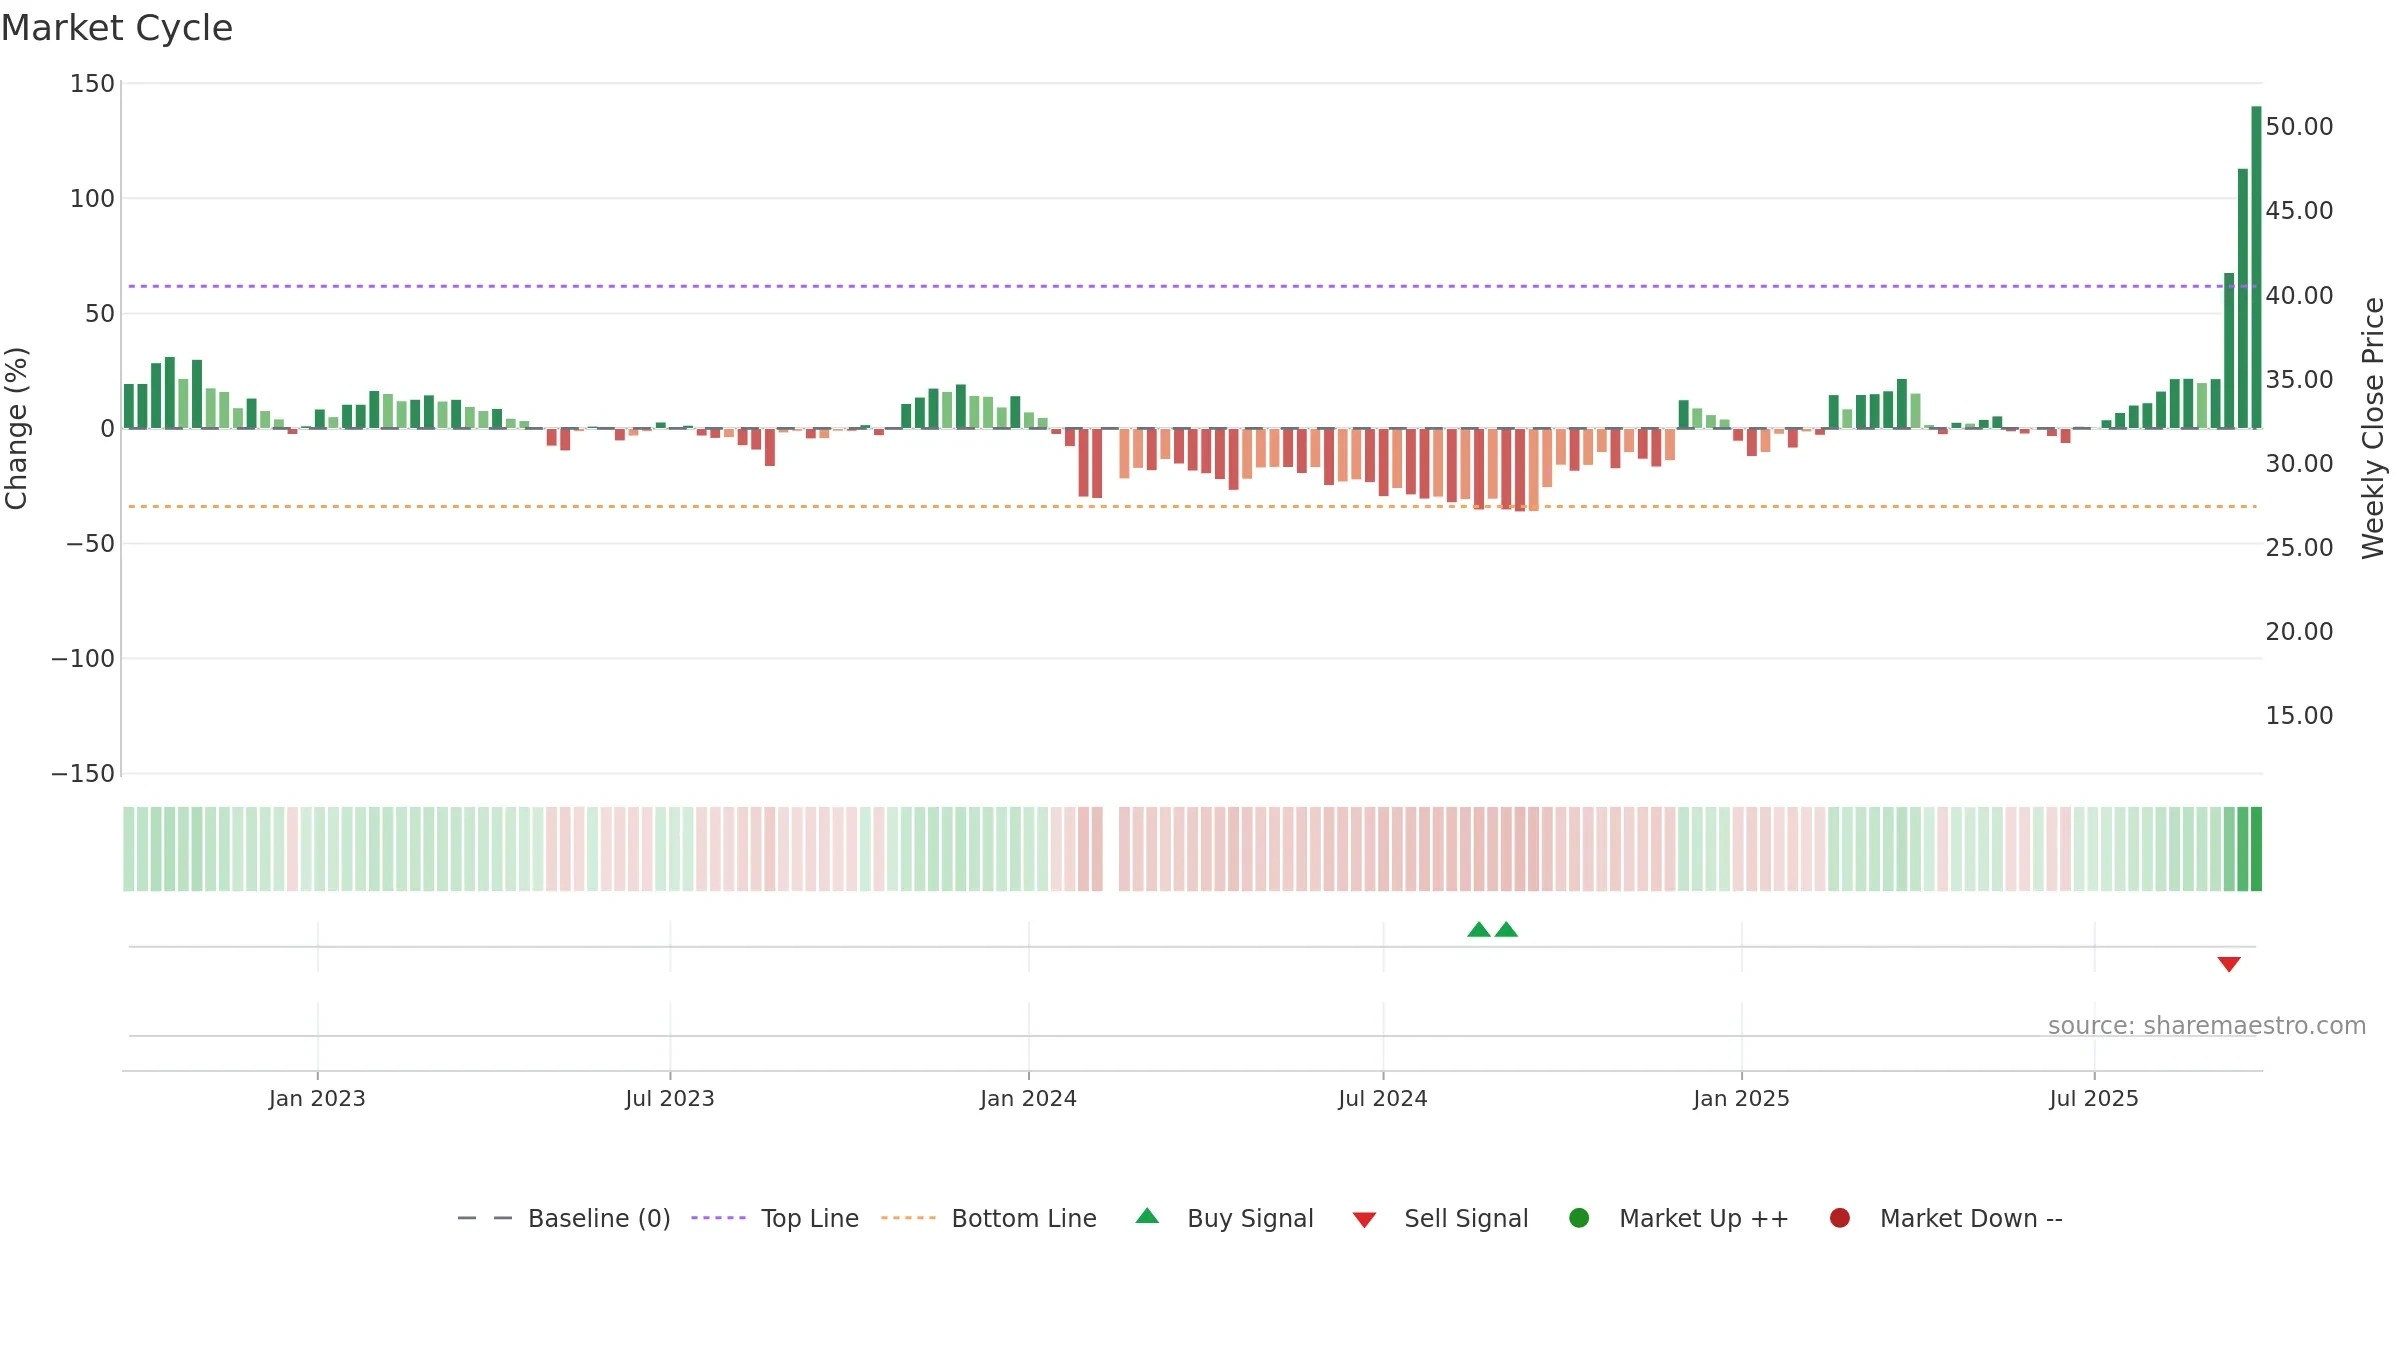Click the 40.00 price axis label
This screenshot has height=1350, width=2400.
(2299, 296)
